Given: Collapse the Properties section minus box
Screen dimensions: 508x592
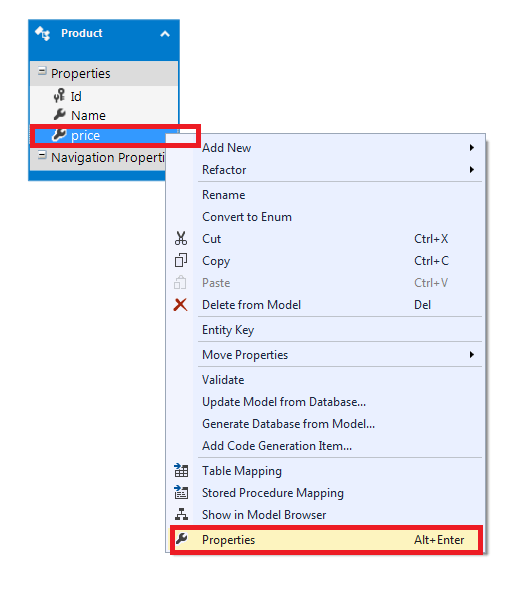Looking at the screenshot, I should coord(42,71).
